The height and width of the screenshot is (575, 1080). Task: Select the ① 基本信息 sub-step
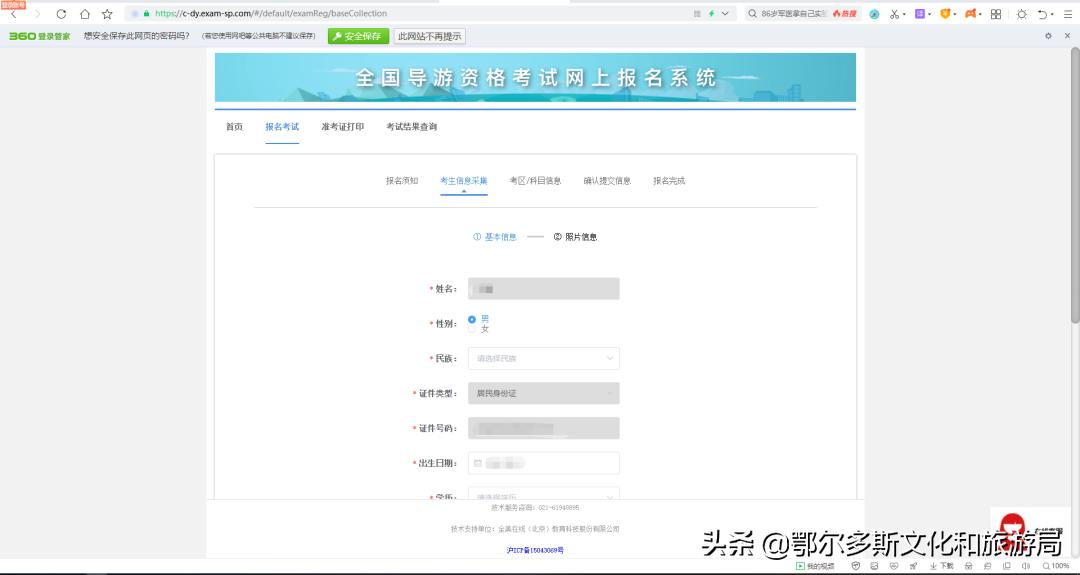coord(495,237)
